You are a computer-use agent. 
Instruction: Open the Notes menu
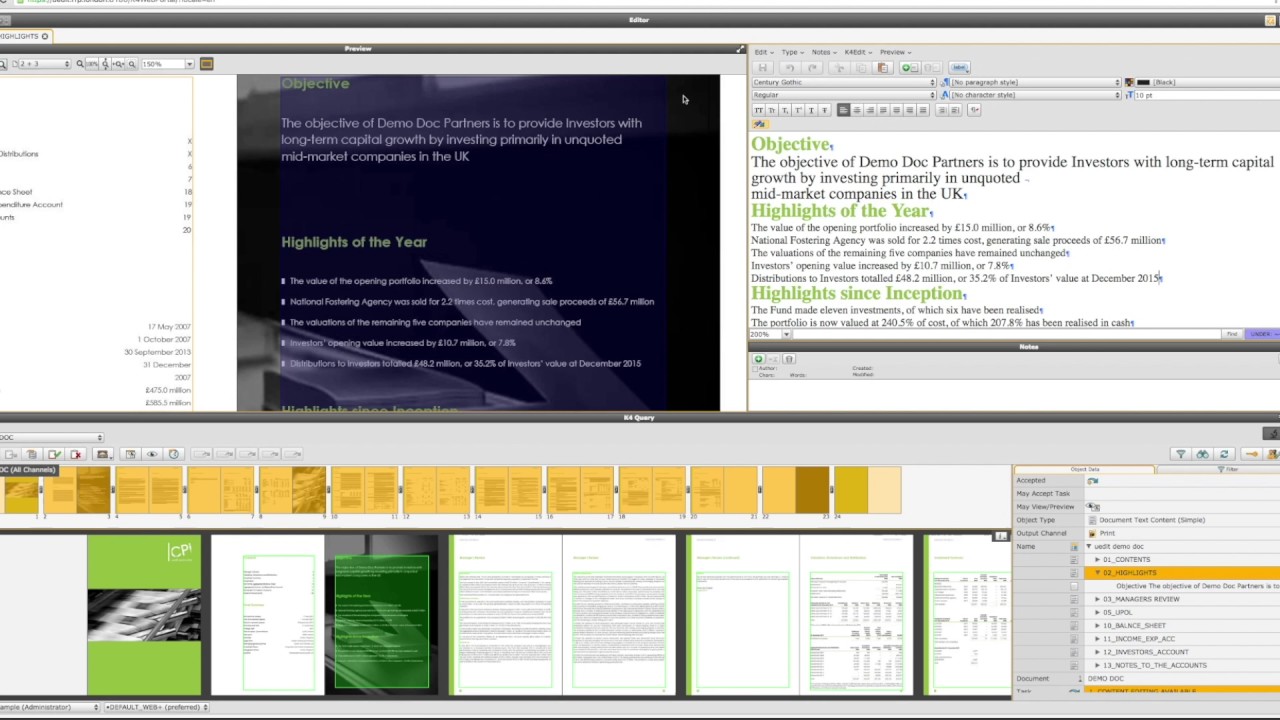[x=823, y=52]
